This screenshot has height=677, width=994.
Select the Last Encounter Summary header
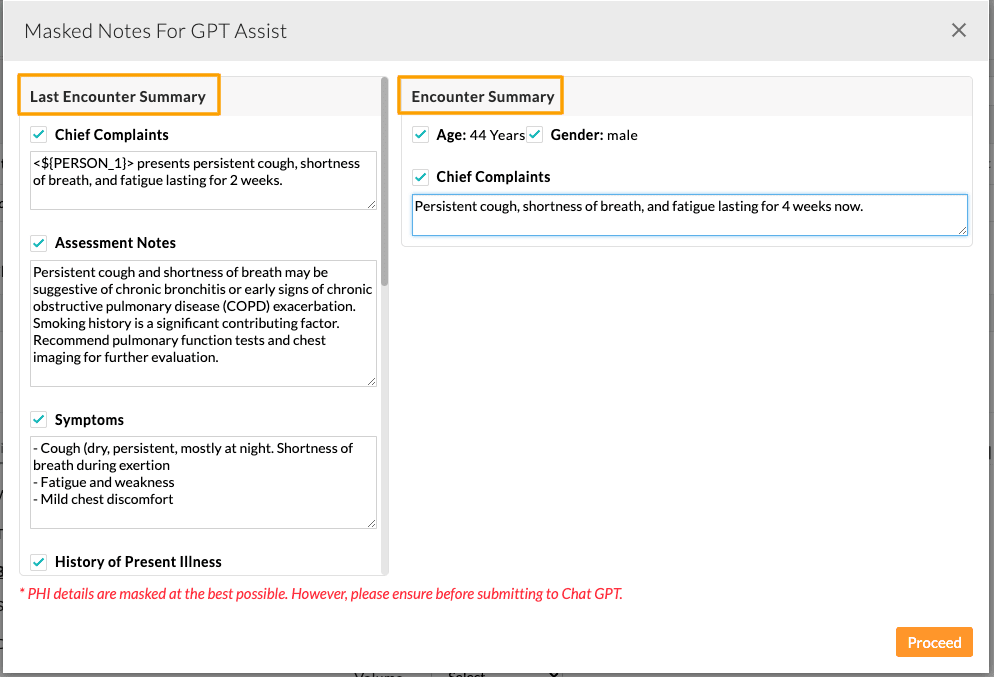pos(118,95)
